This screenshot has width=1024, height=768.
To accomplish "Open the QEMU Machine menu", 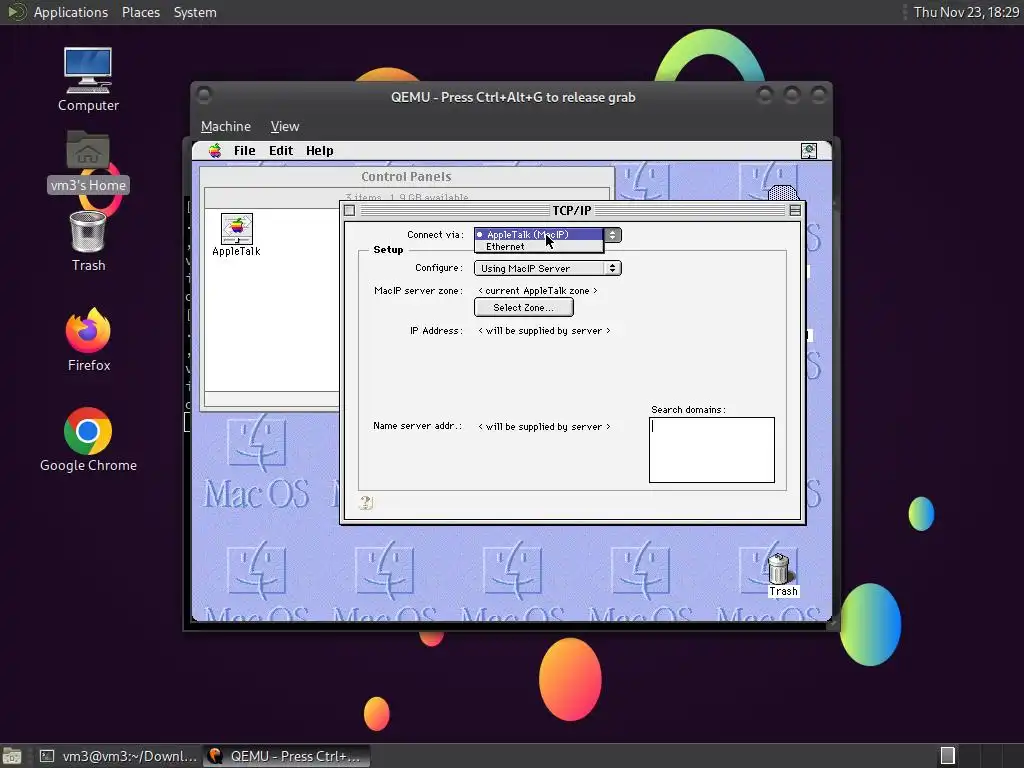I will click(225, 127).
